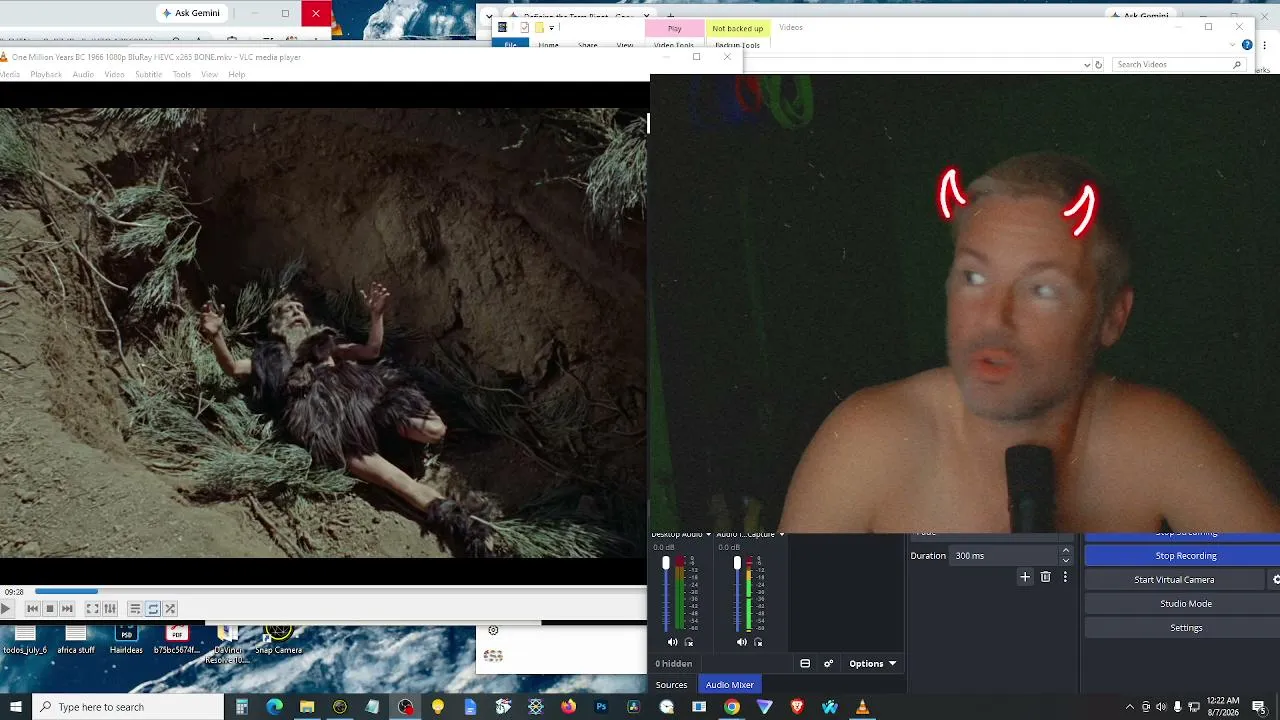Seek in the VLC progress bar
The image size is (1280, 720).
340,591
